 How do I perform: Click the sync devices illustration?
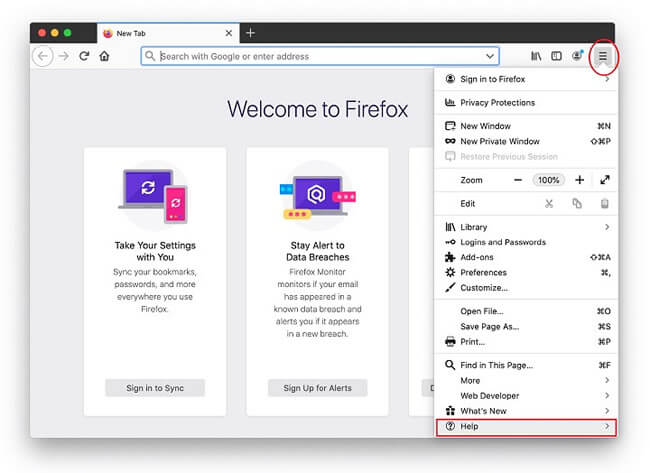(154, 196)
